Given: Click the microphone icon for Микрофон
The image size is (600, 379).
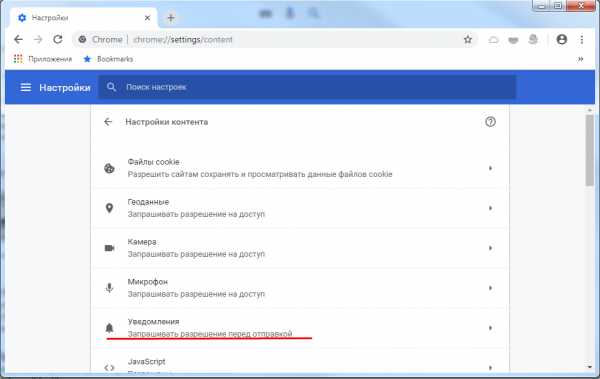Looking at the screenshot, I should tap(109, 288).
